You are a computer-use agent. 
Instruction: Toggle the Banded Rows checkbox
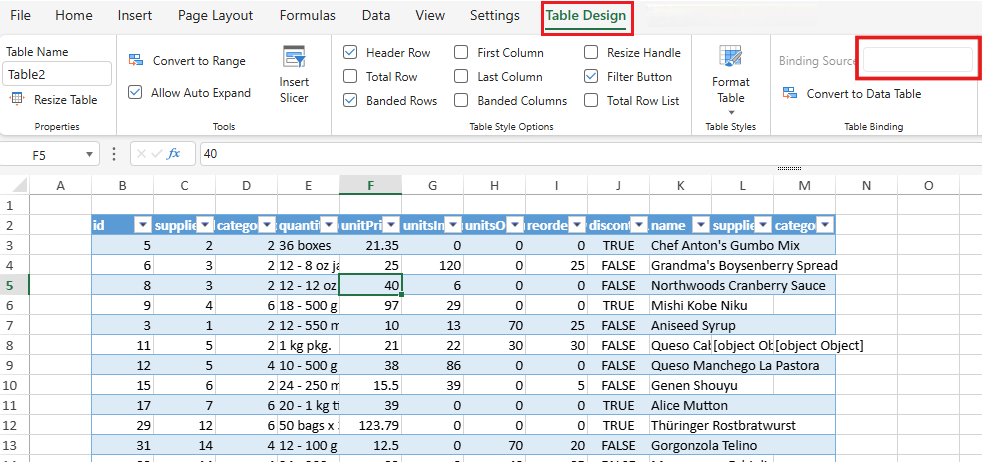pyautogui.click(x=350, y=100)
